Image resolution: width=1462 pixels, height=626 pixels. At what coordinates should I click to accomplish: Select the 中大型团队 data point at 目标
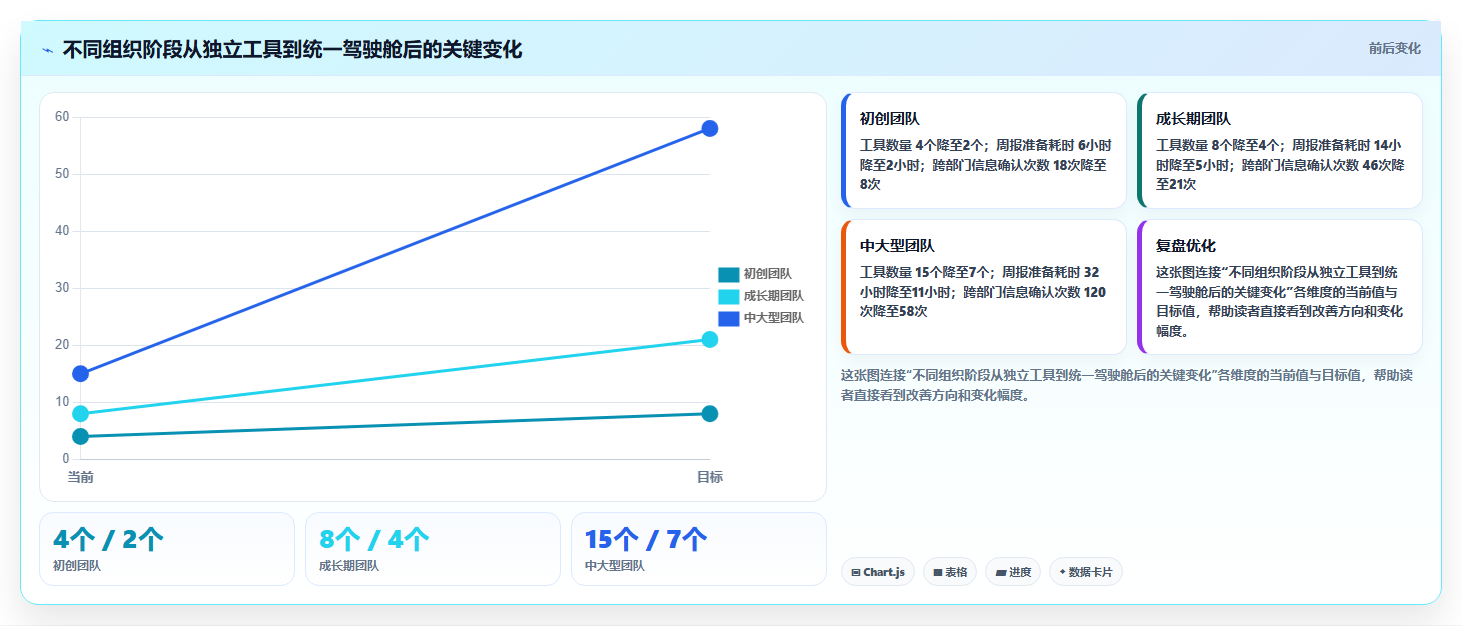click(x=710, y=128)
